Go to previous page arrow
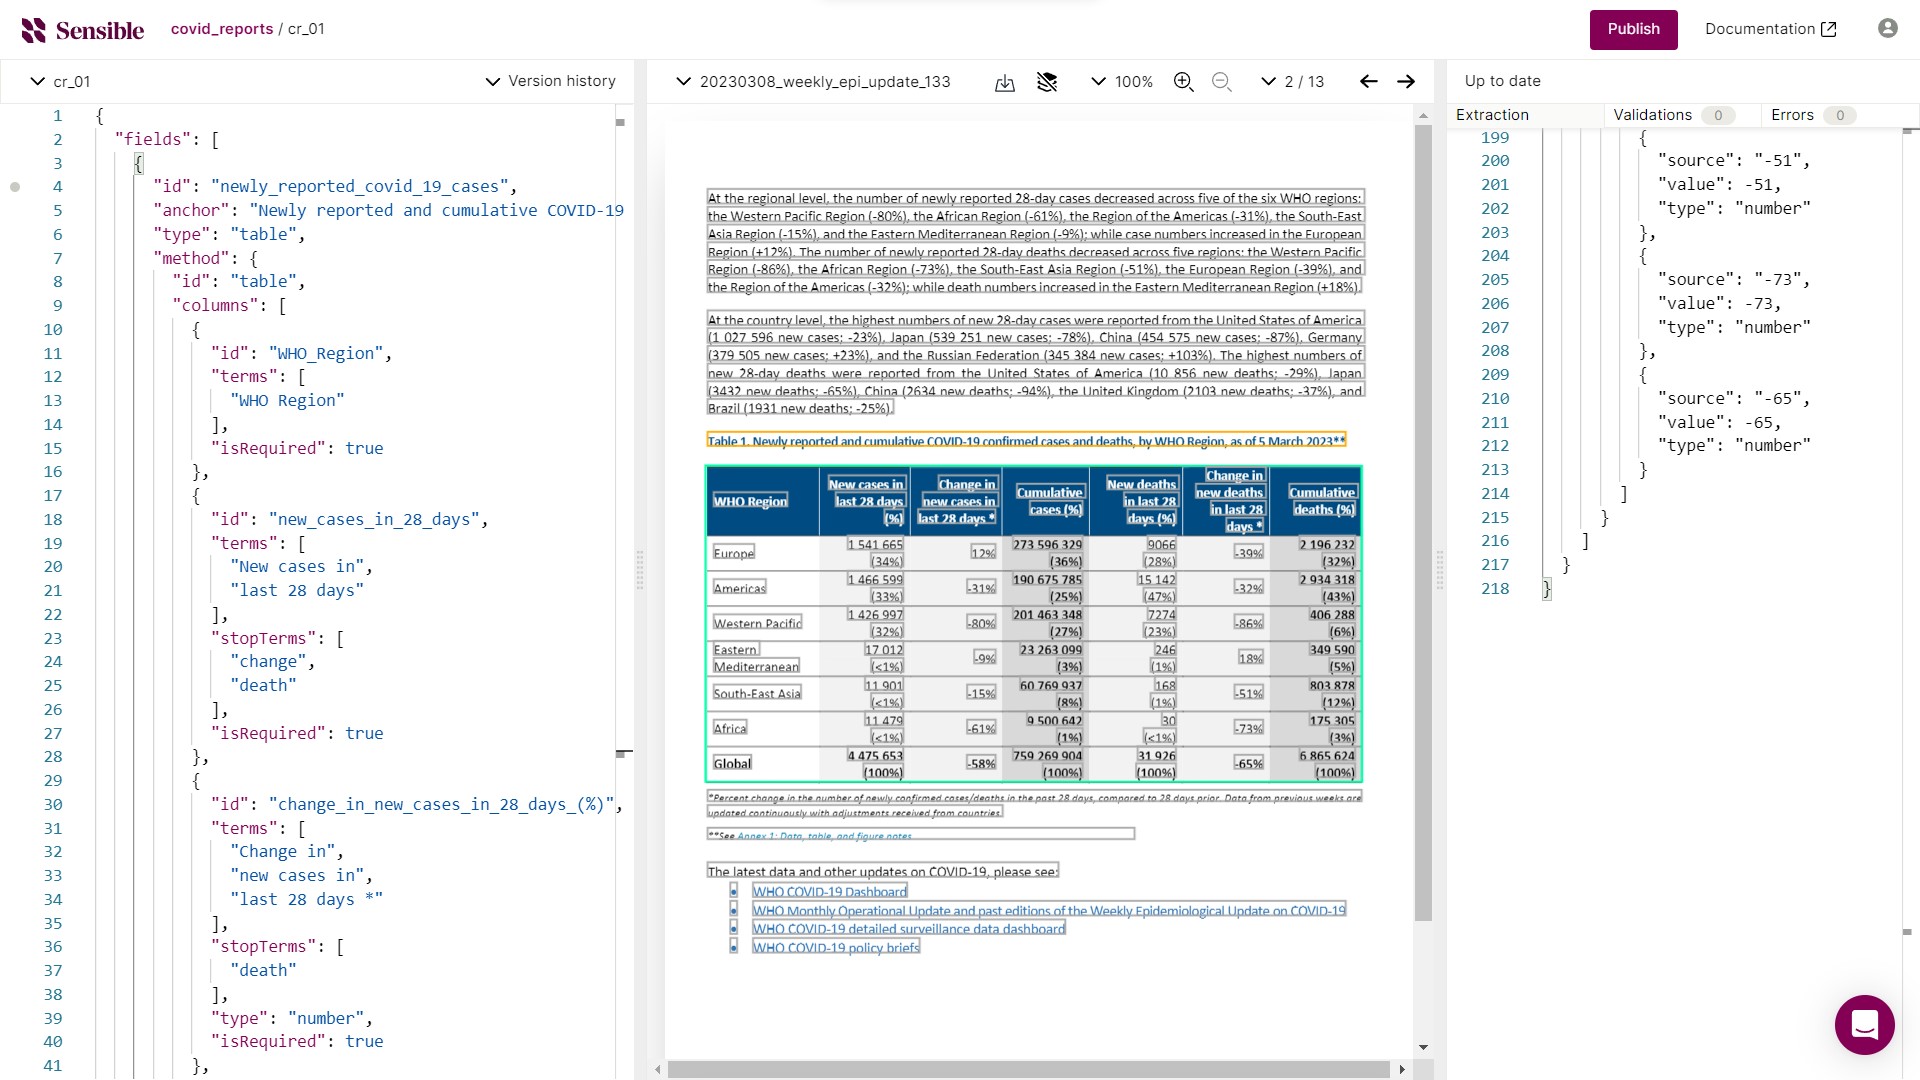The image size is (1920, 1080). click(1369, 82)
